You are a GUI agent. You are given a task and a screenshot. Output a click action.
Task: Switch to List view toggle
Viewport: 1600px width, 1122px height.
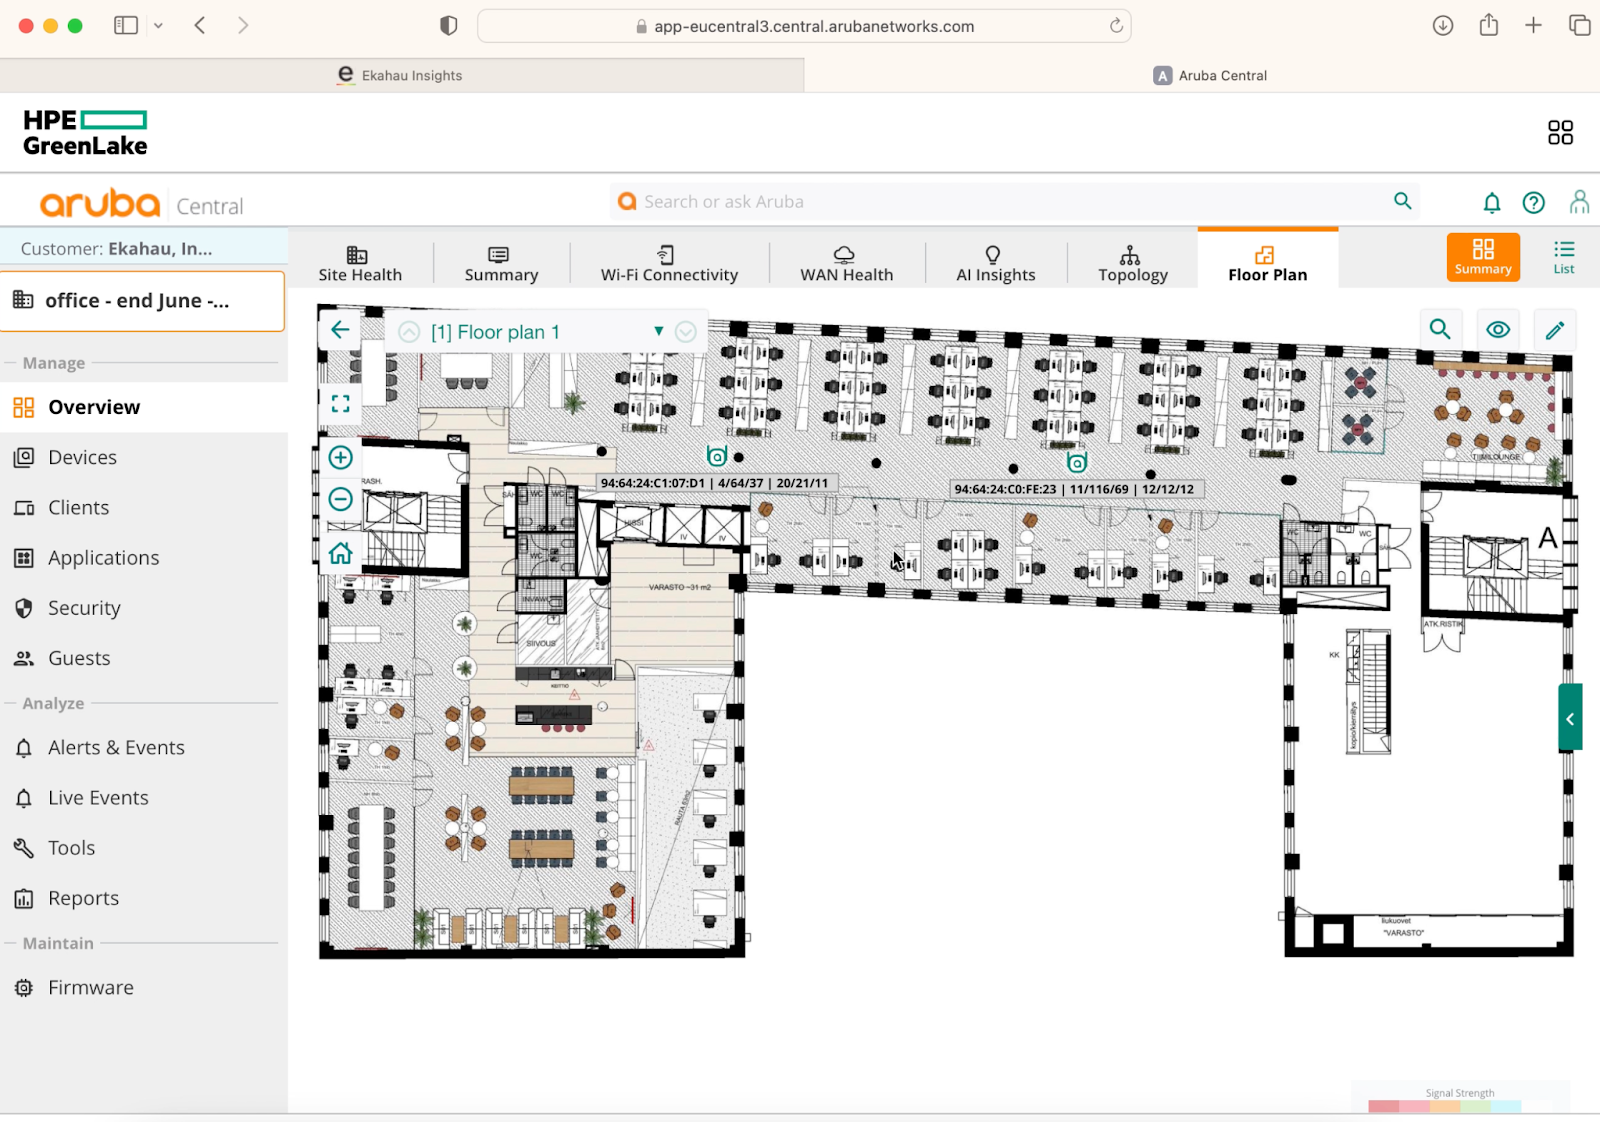point(1564,257)
